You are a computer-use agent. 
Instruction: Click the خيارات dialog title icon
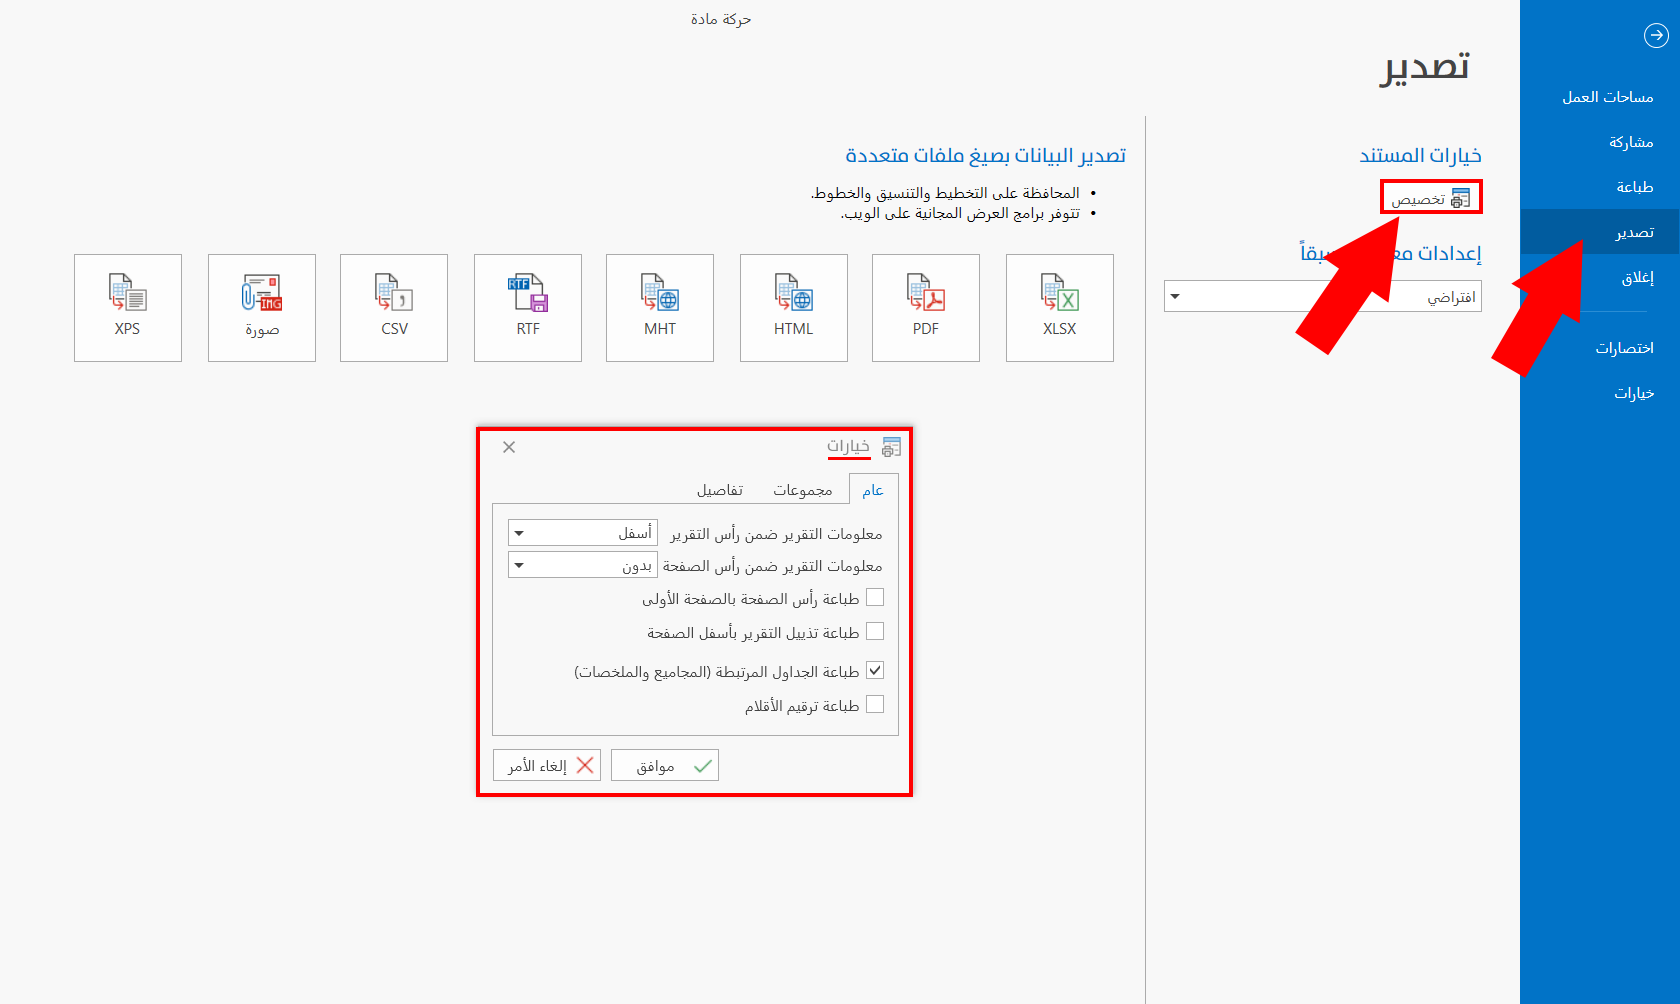(891, 447)
